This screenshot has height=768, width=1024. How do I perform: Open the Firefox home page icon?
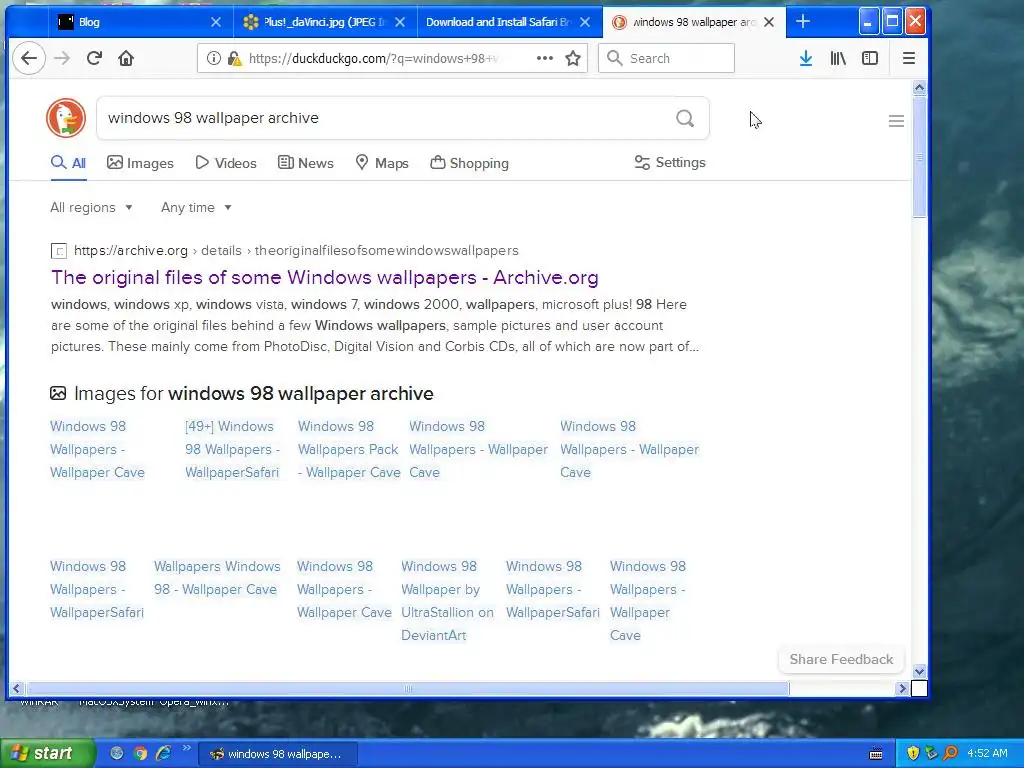coord(126,58)
